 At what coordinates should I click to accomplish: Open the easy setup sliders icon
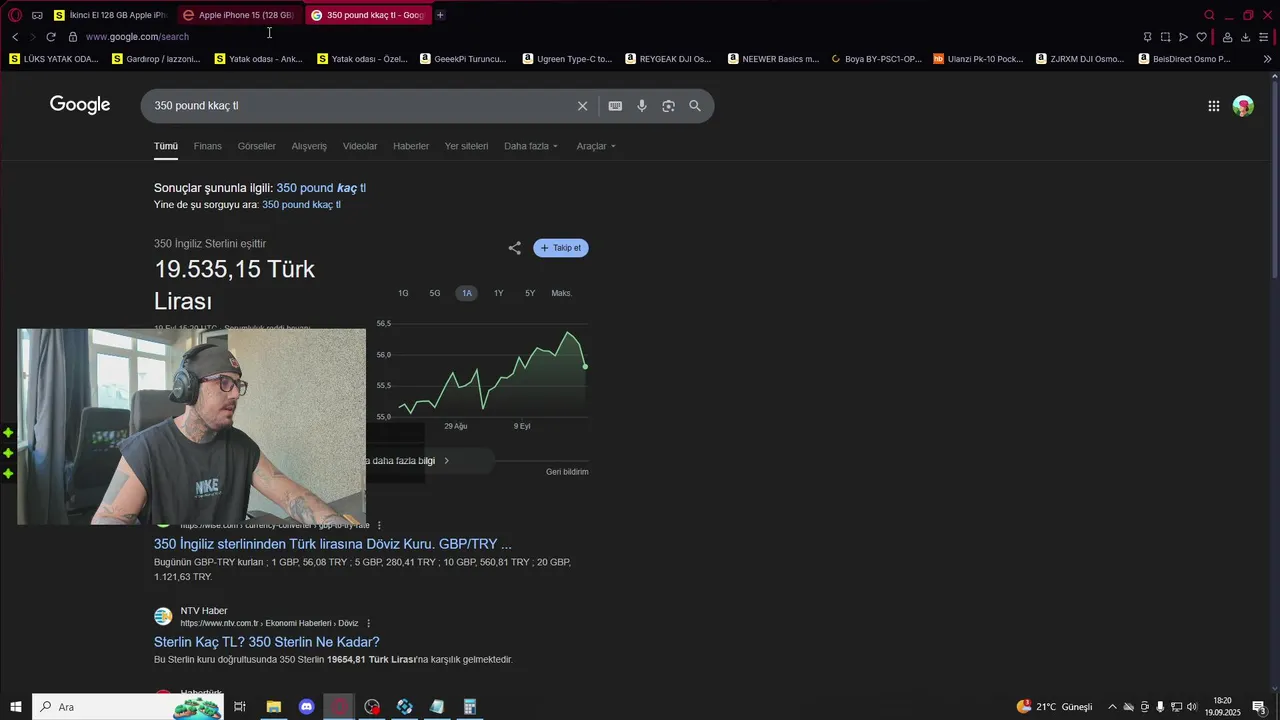coord(1264,37)
